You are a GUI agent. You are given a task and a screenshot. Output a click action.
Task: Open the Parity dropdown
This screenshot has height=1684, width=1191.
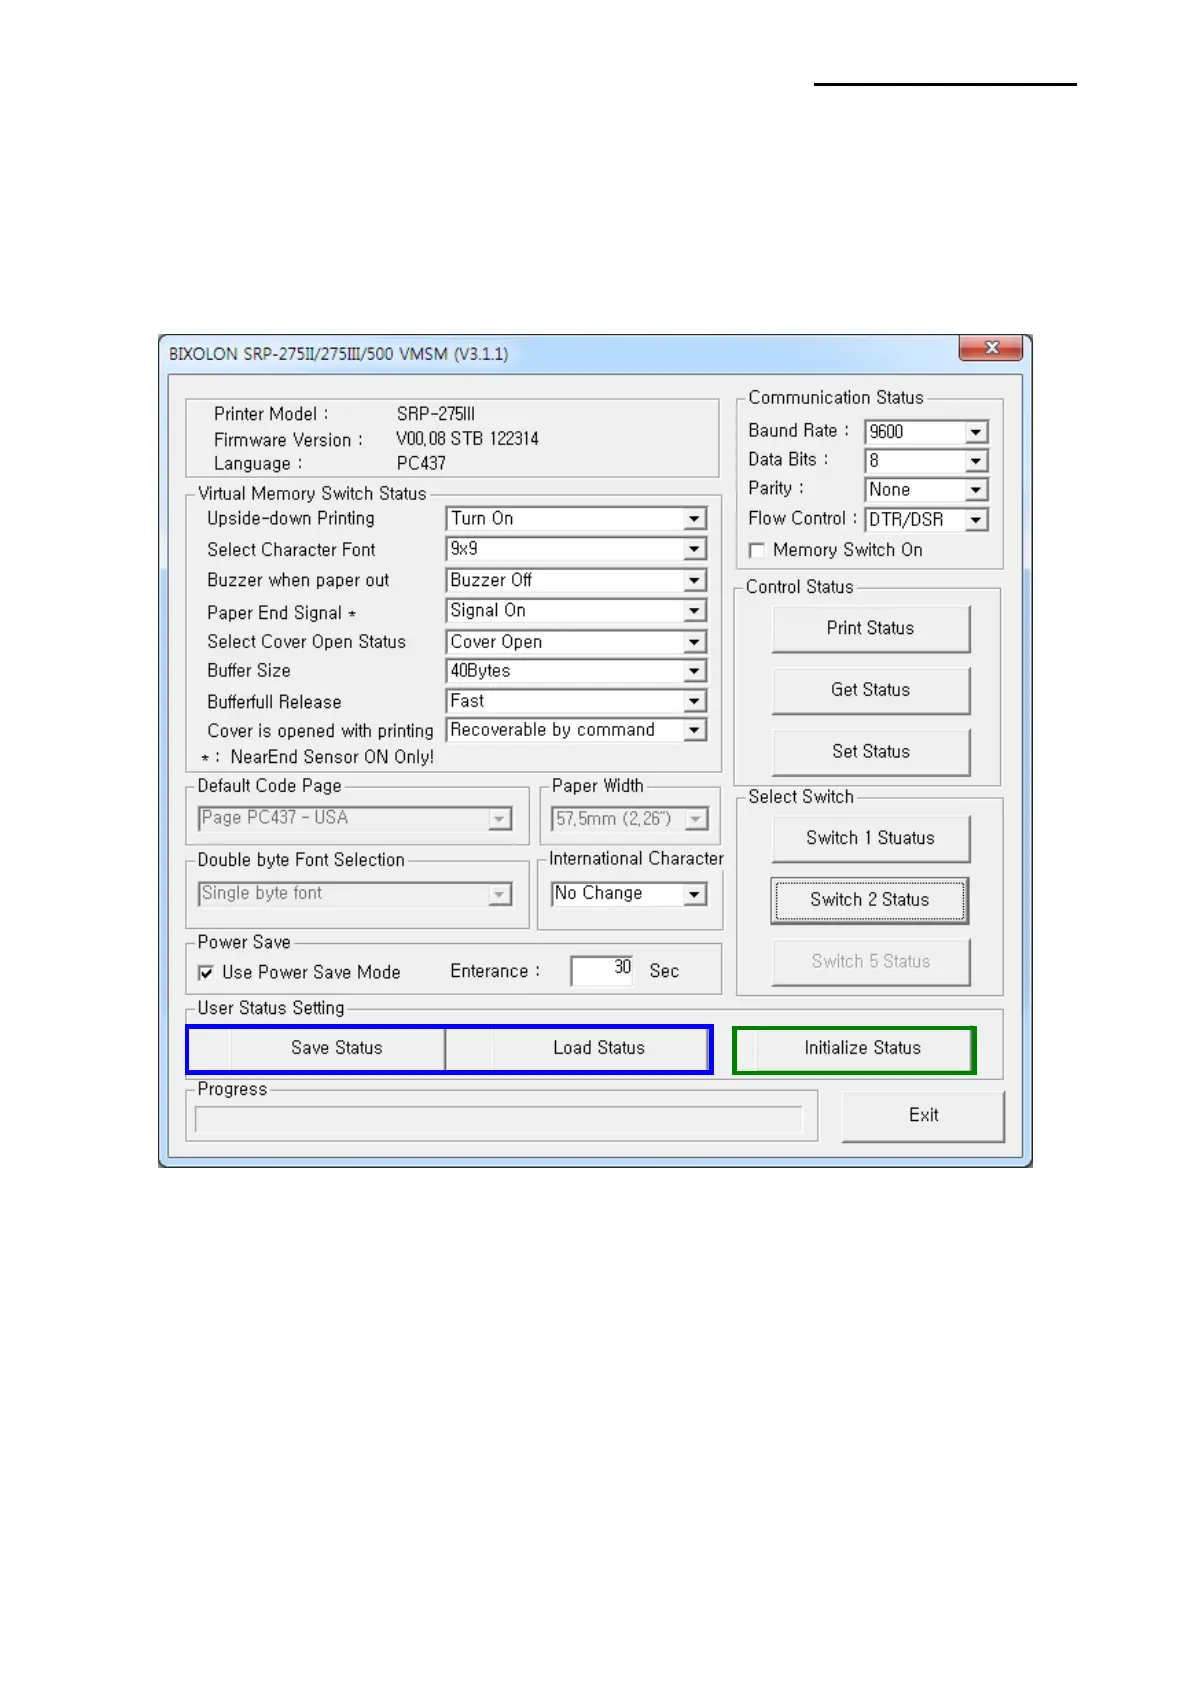point(926,490)
